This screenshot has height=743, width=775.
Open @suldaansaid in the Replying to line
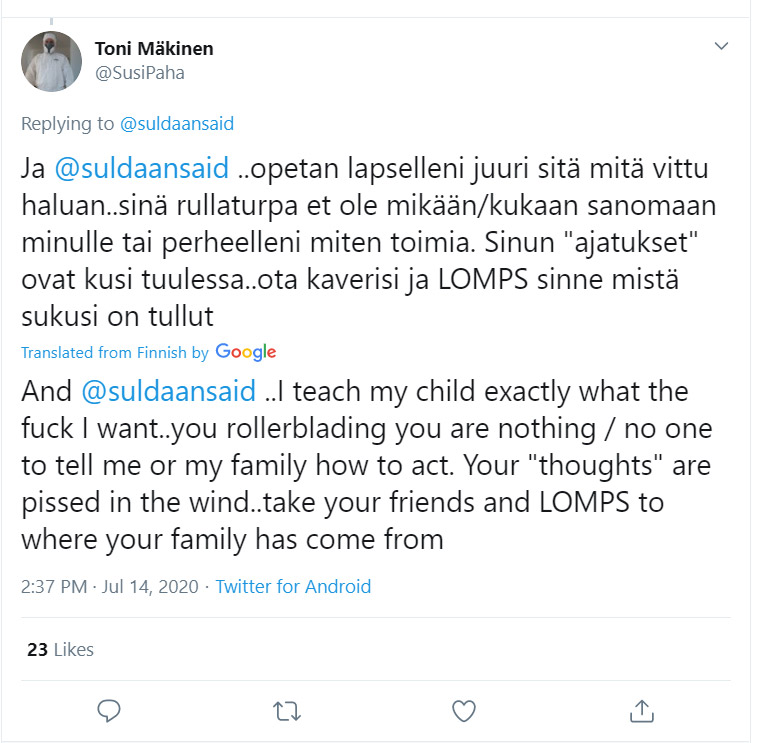[176, 124]
